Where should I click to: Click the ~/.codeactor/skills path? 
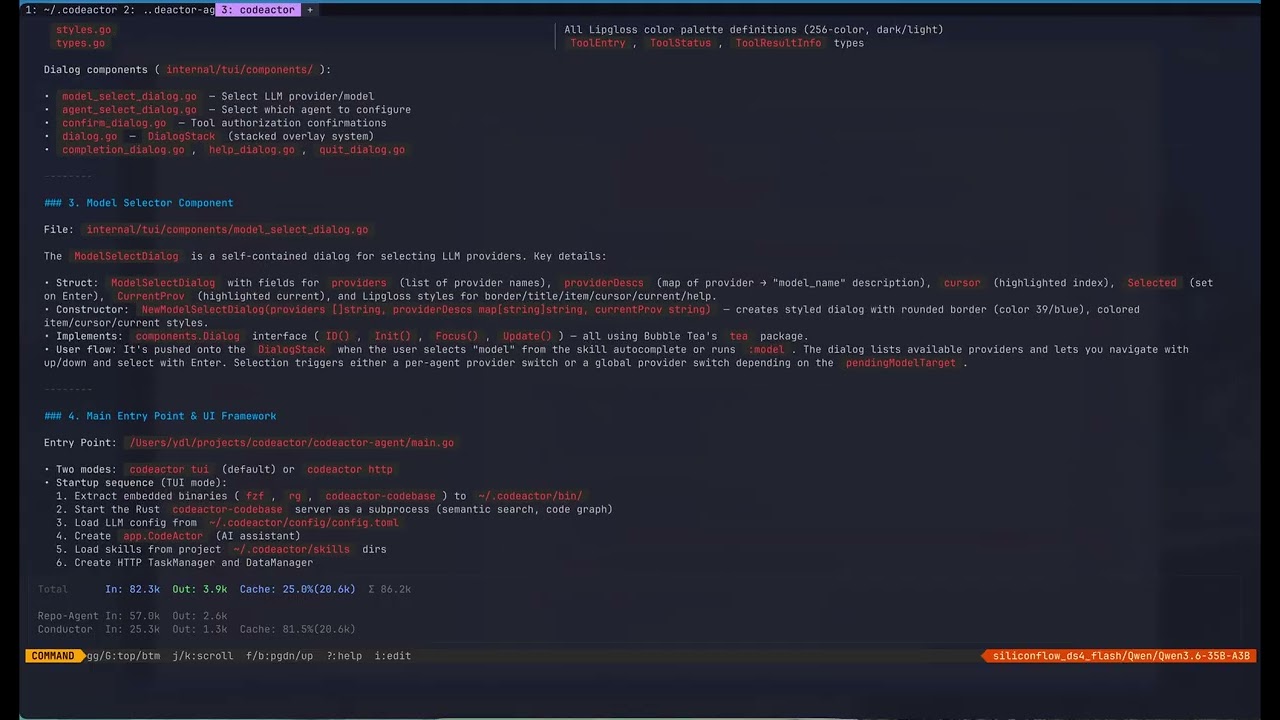coord(292,549)
